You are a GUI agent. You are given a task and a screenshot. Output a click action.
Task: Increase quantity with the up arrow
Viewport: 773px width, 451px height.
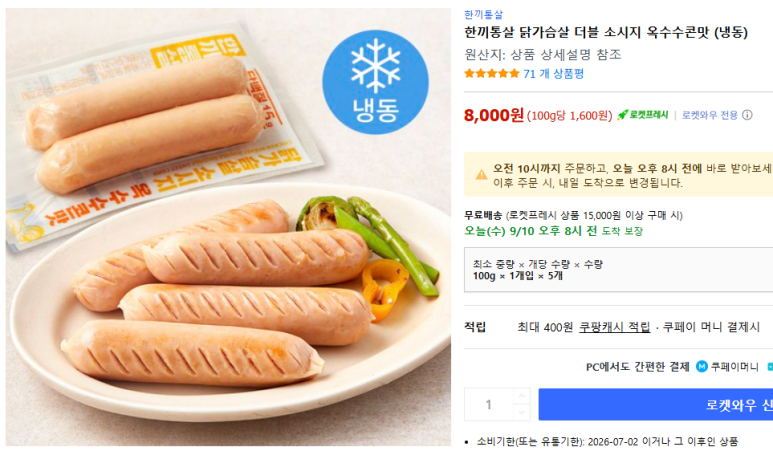click(521, 396)
